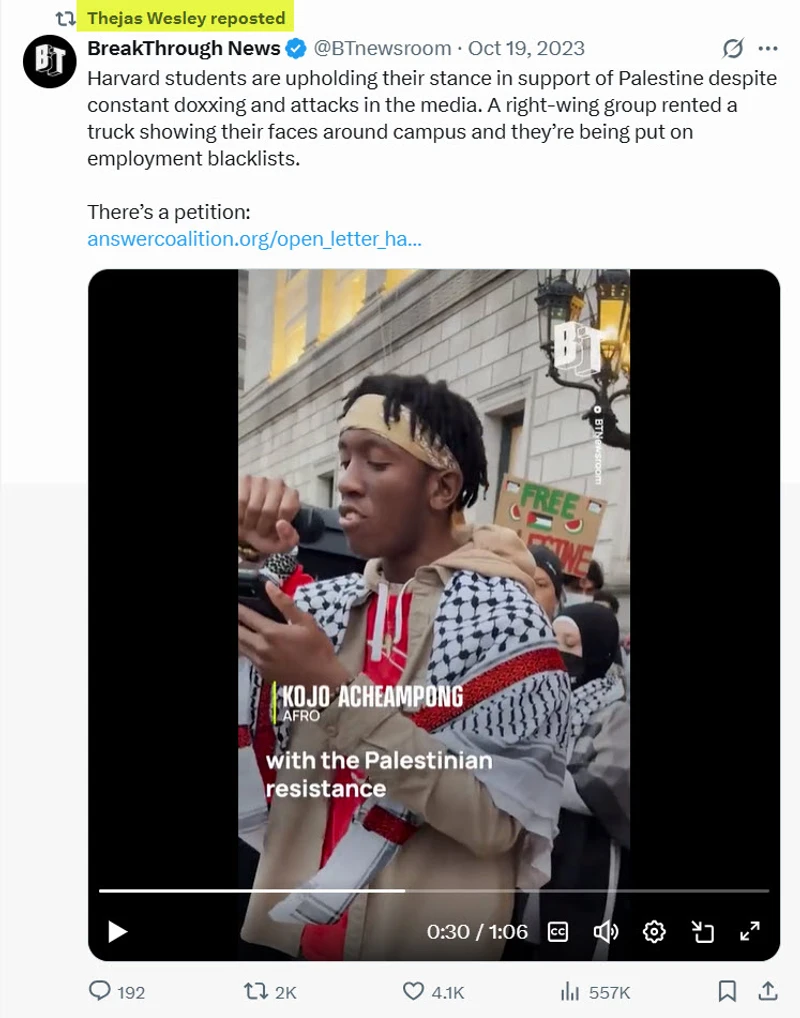Click the Oct 19, 2023 timestamp

tap(526, 48)
